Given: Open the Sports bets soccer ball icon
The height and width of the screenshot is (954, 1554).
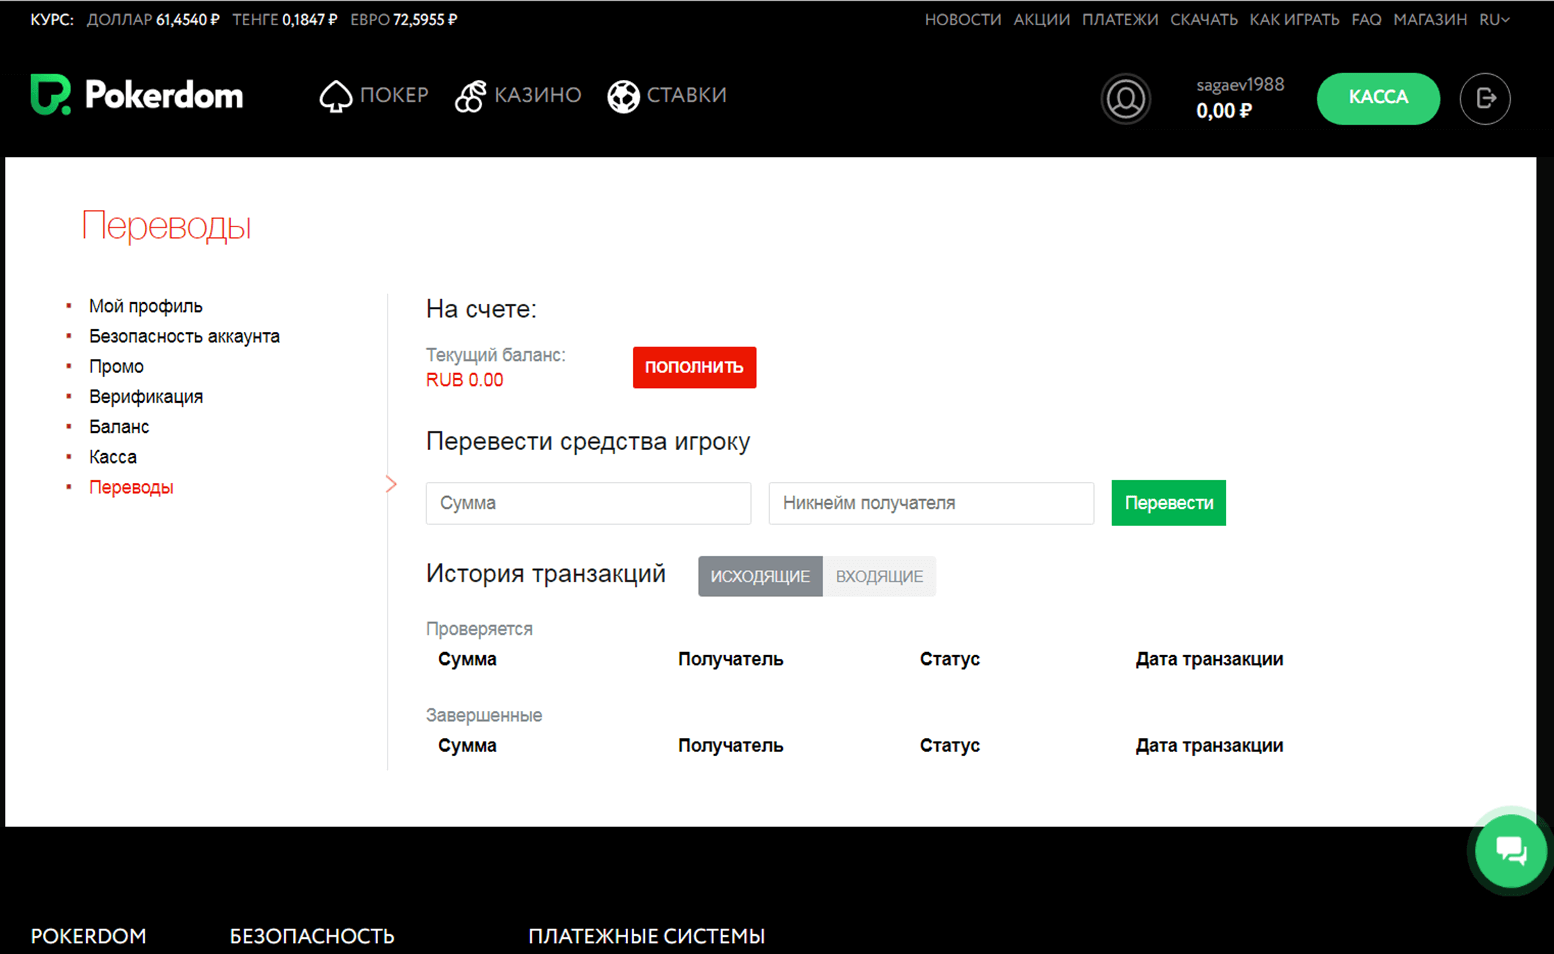Looking at the screenshot, I should tap(623, 96).
